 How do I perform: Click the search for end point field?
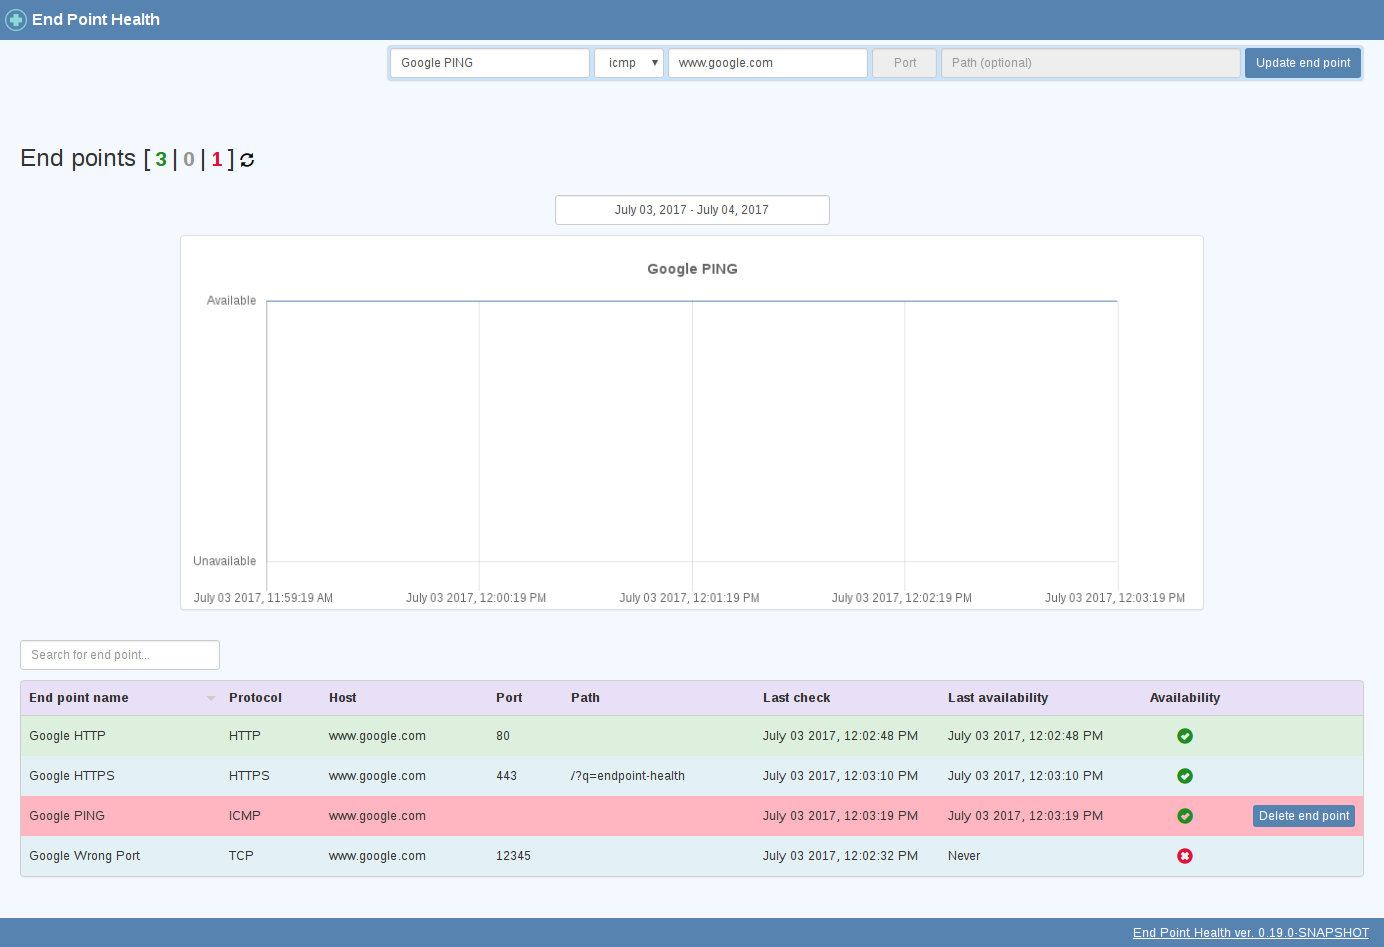coord(119,654)
